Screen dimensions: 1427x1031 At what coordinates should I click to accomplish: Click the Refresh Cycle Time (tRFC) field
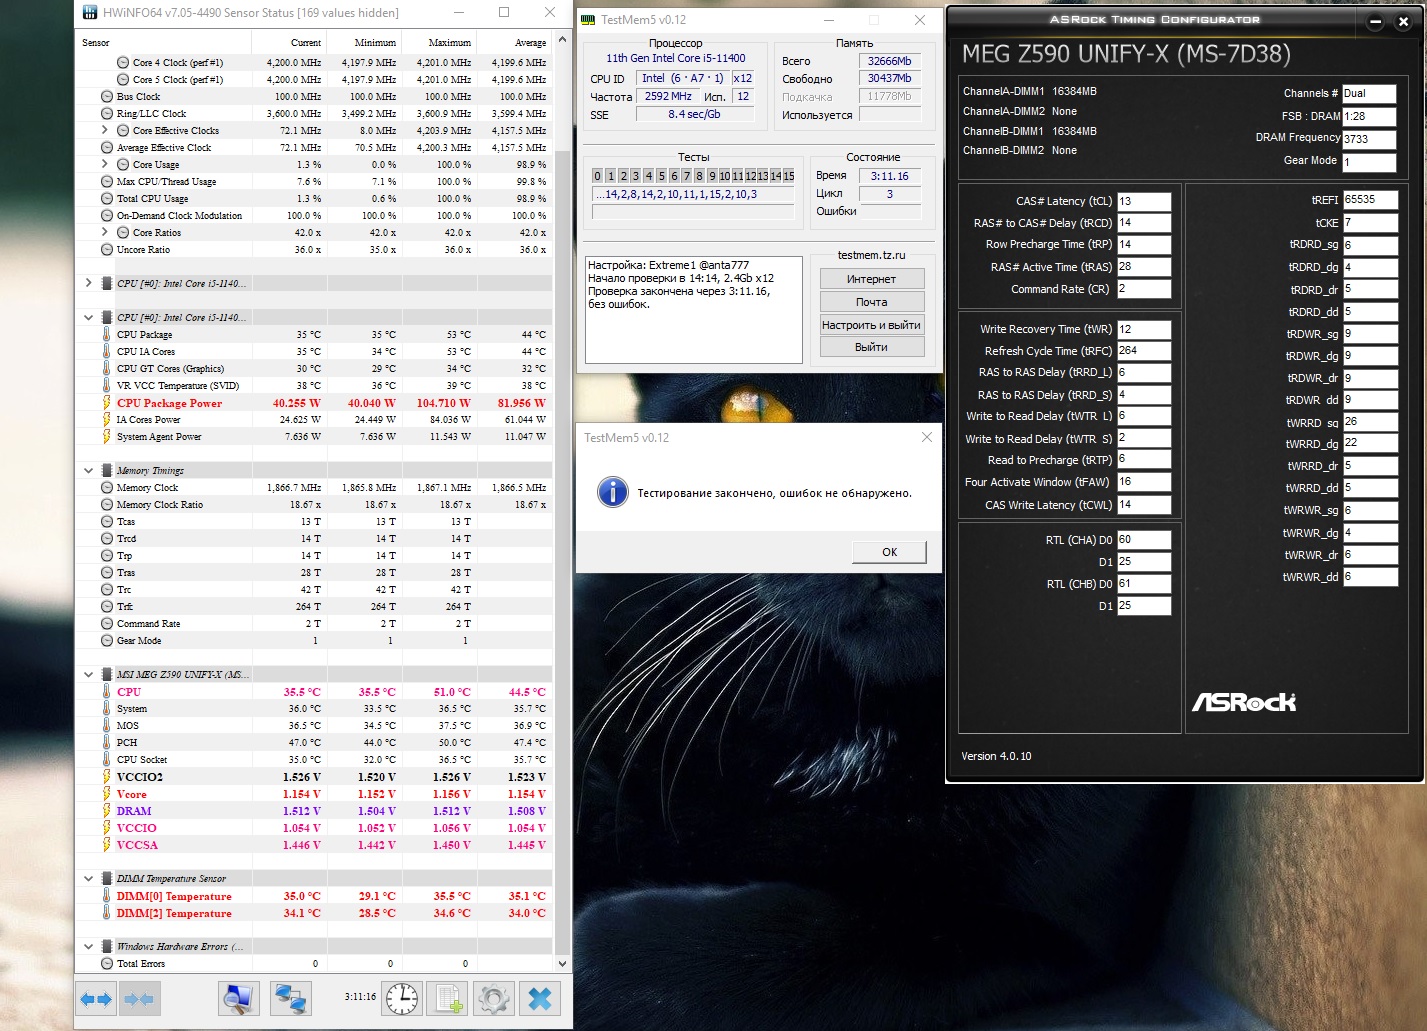pos(1144,351)
